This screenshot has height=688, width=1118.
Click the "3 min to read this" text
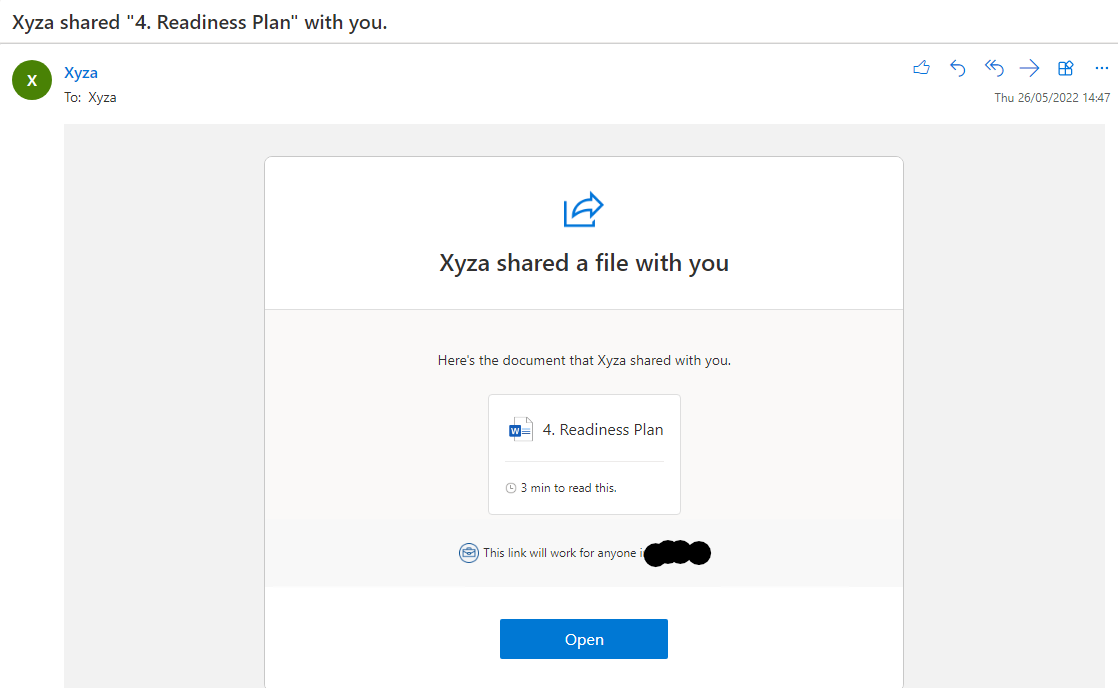coord(568,488)
